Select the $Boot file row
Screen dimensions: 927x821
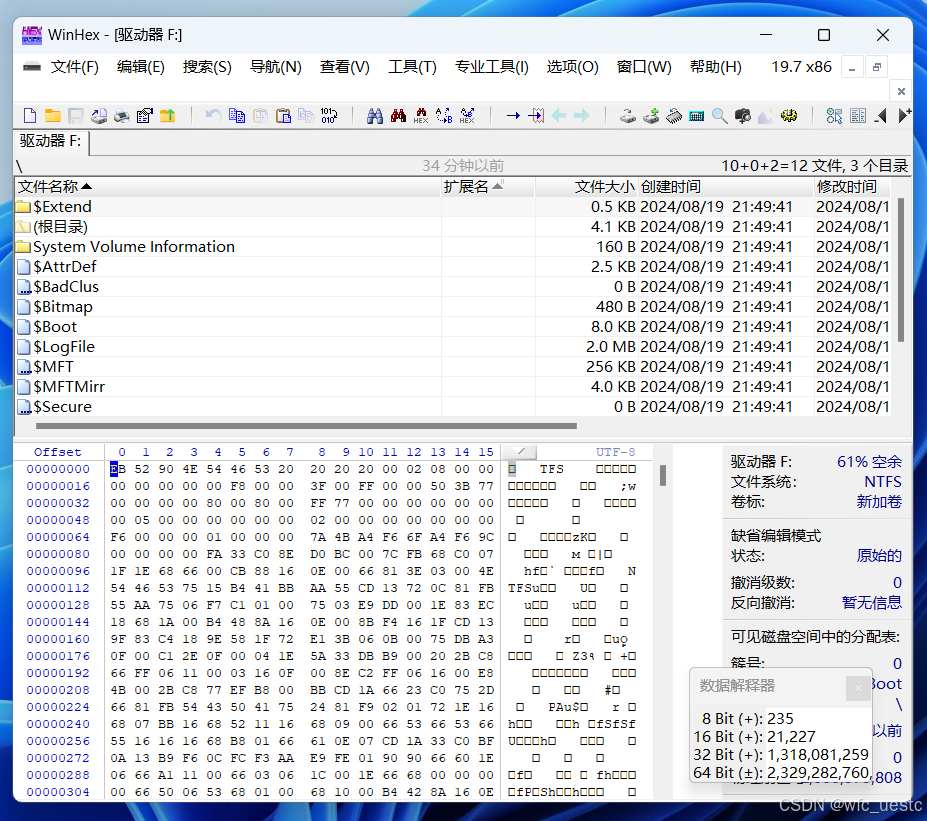[x=452, y=327]
